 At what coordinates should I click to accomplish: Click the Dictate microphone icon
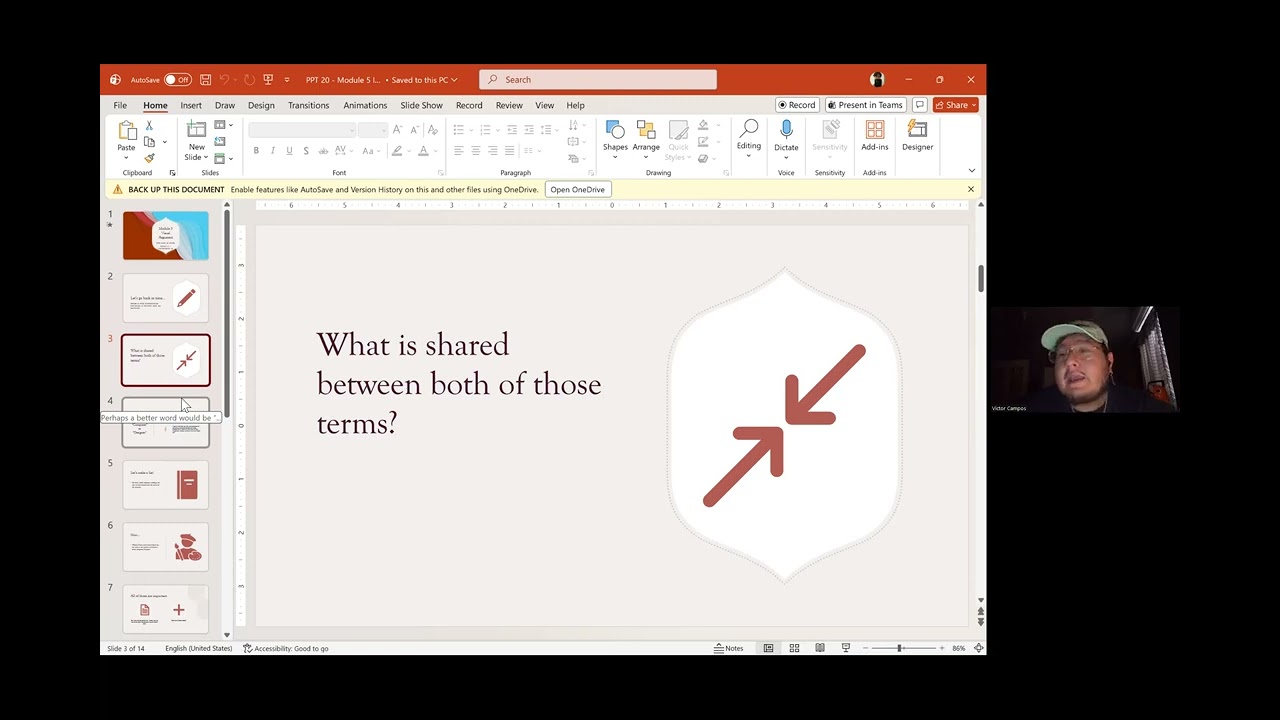pos(786,131)
